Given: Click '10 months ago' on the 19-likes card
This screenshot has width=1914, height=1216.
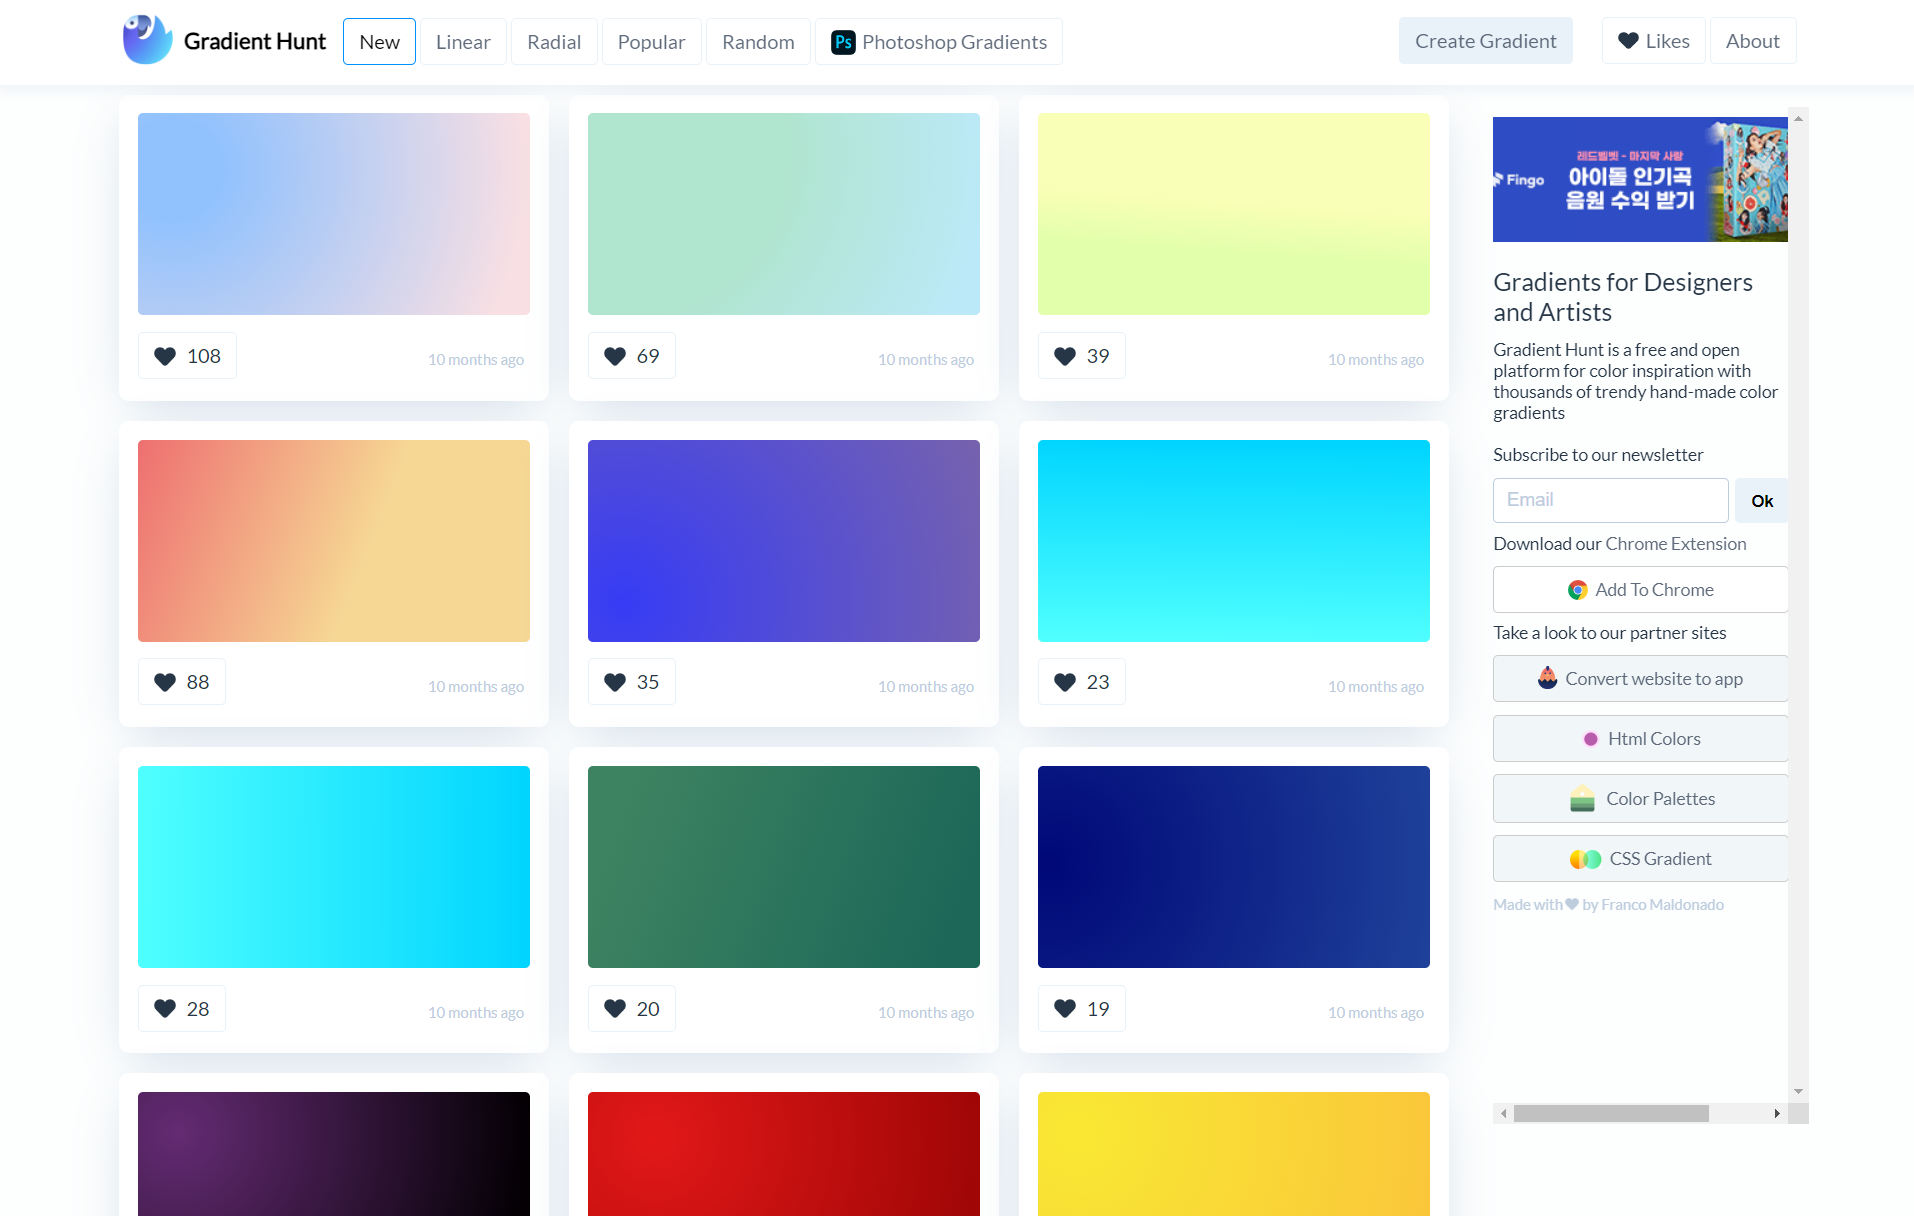Looking at the screenshot, I should pos(1376,1013).
